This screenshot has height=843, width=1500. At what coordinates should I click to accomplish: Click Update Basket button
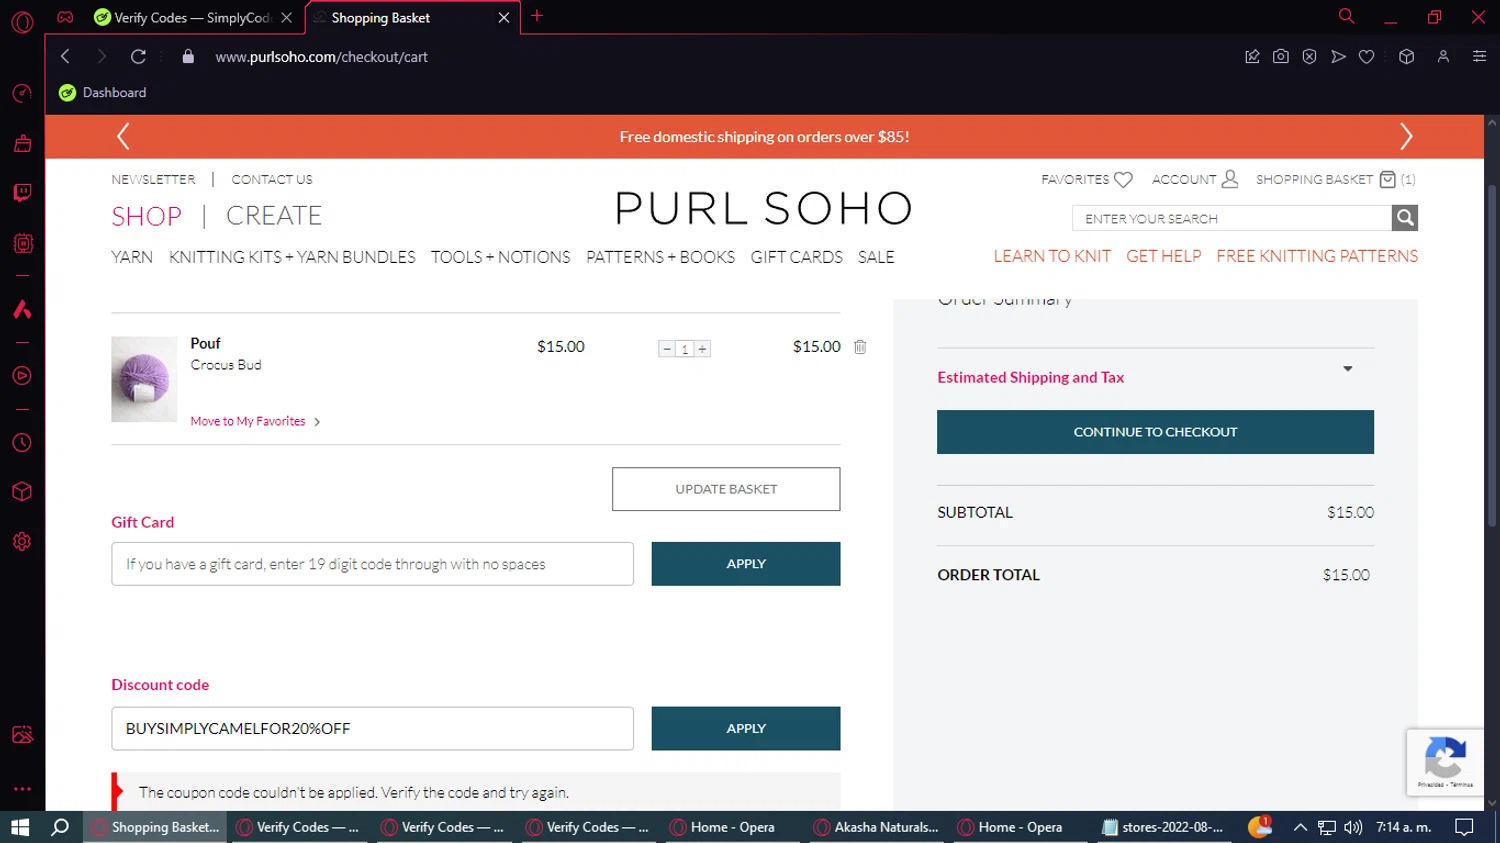click(726, 489)
